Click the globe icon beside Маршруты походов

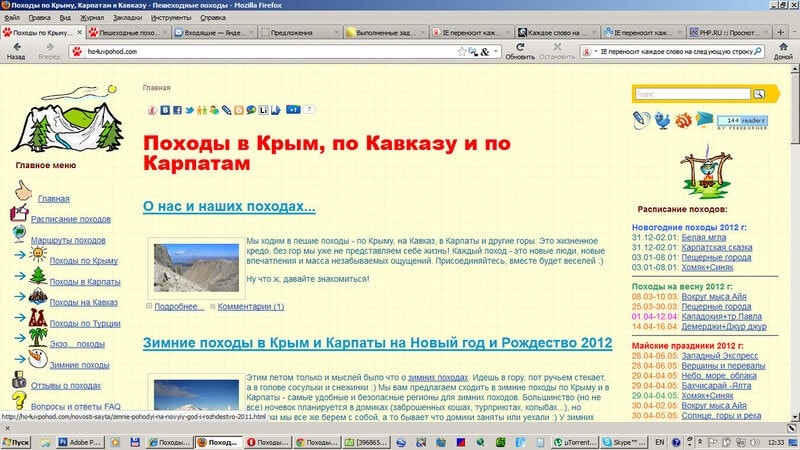pos(19,233)
